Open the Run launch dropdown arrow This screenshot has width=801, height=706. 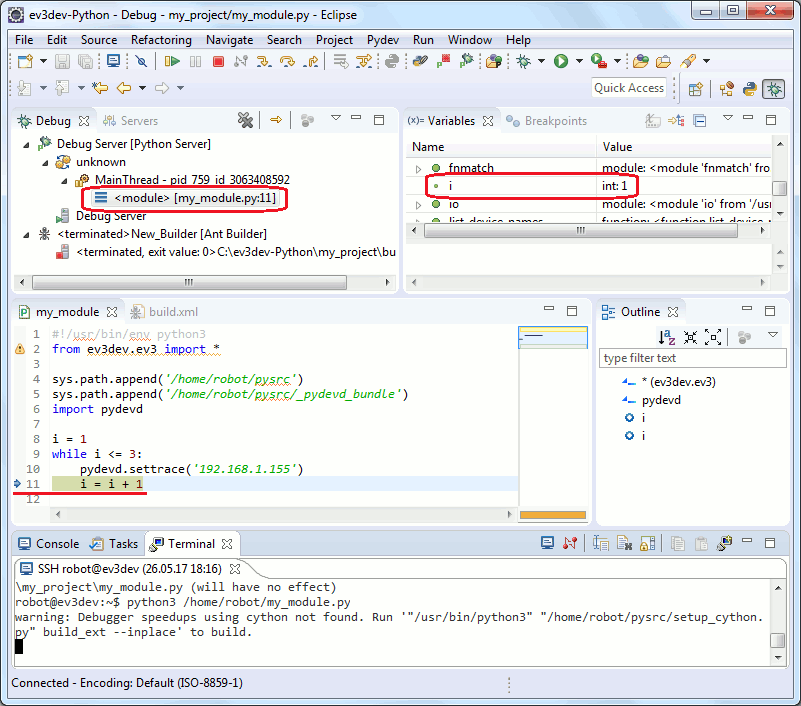[x=579, y=61]
